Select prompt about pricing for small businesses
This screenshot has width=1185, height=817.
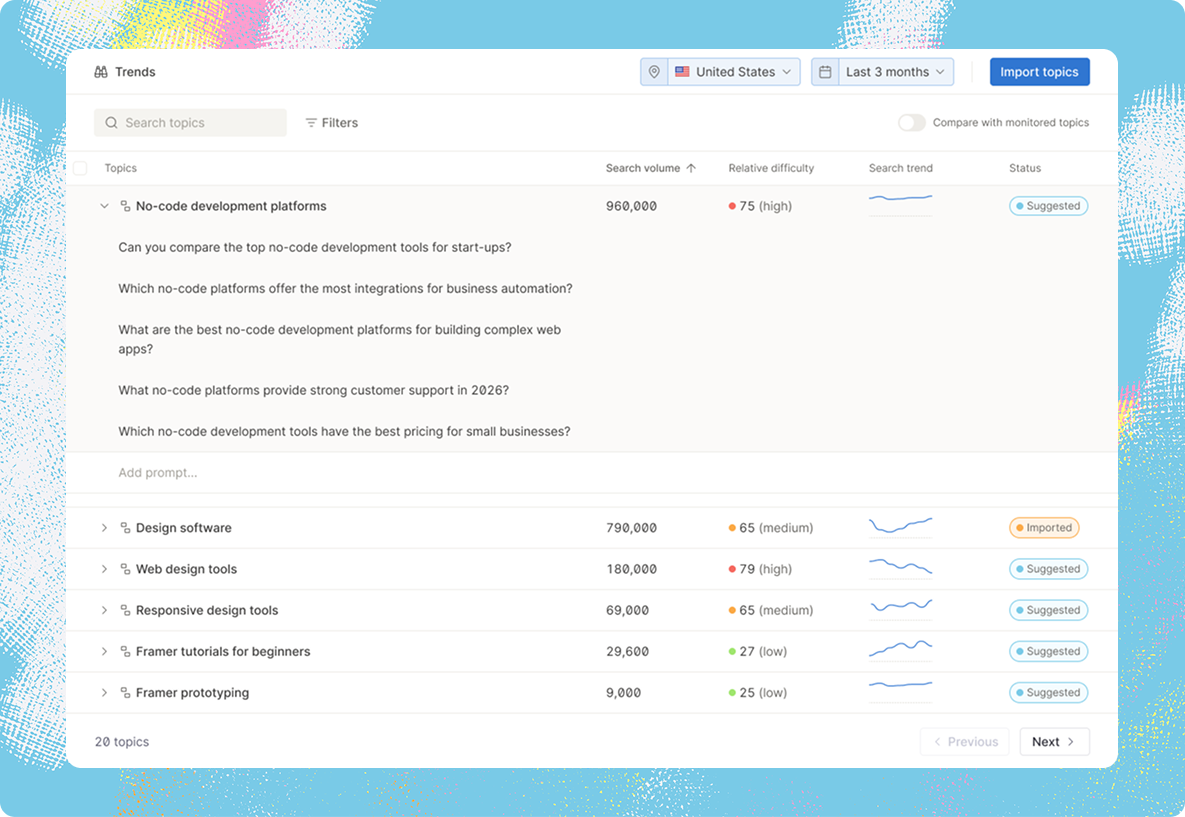(x=345, y=432)
